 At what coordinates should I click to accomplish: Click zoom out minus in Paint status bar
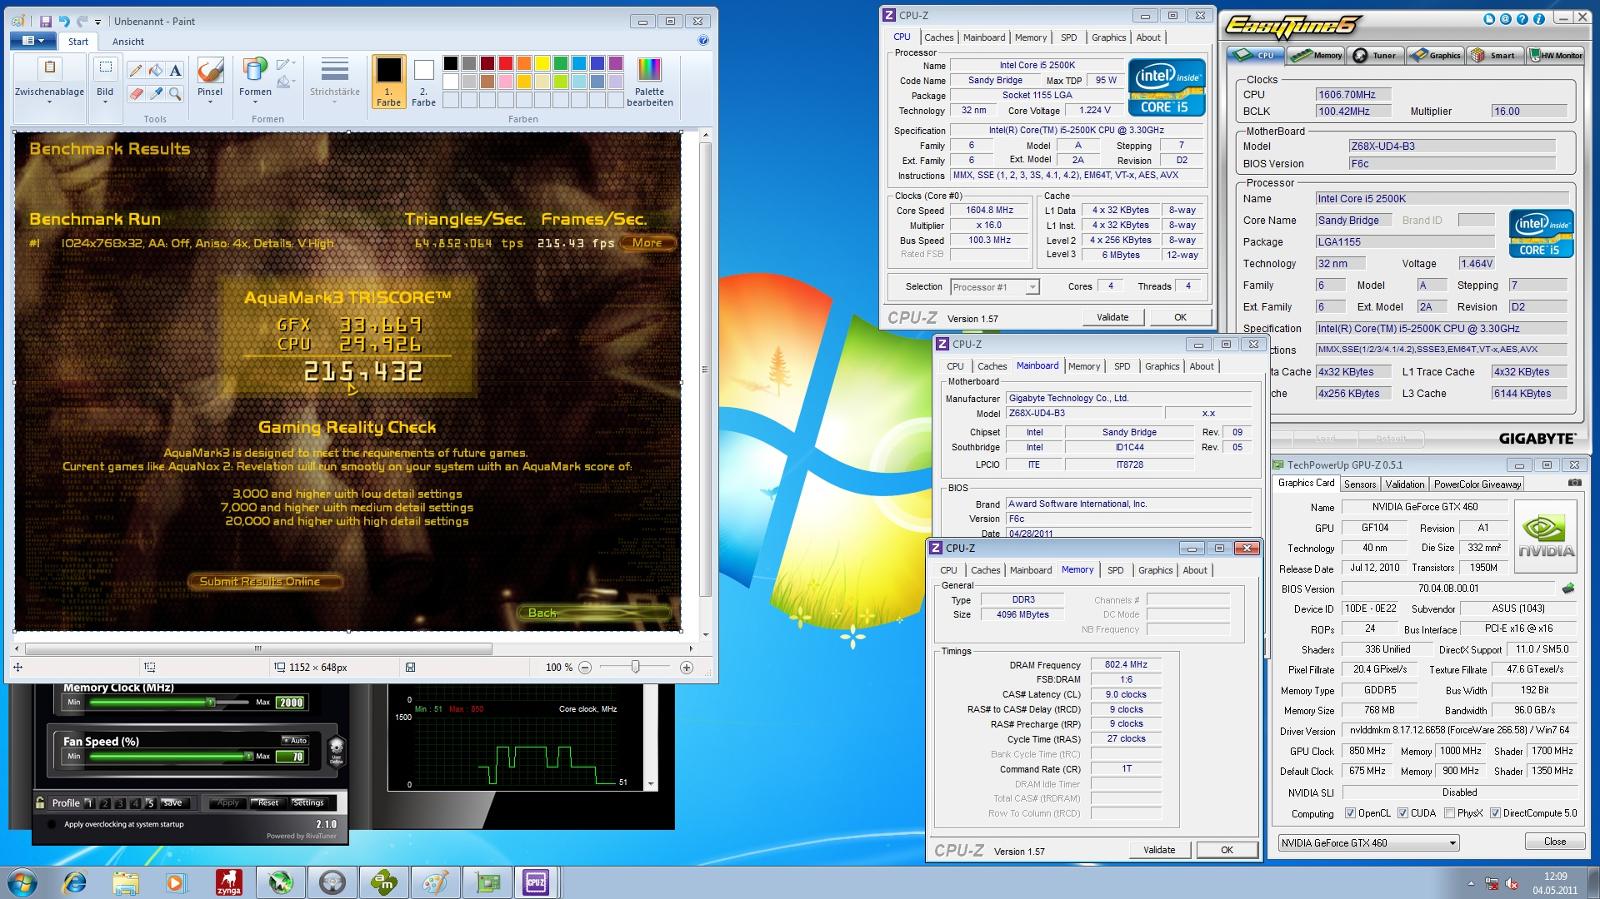click(x=585, y=667)
